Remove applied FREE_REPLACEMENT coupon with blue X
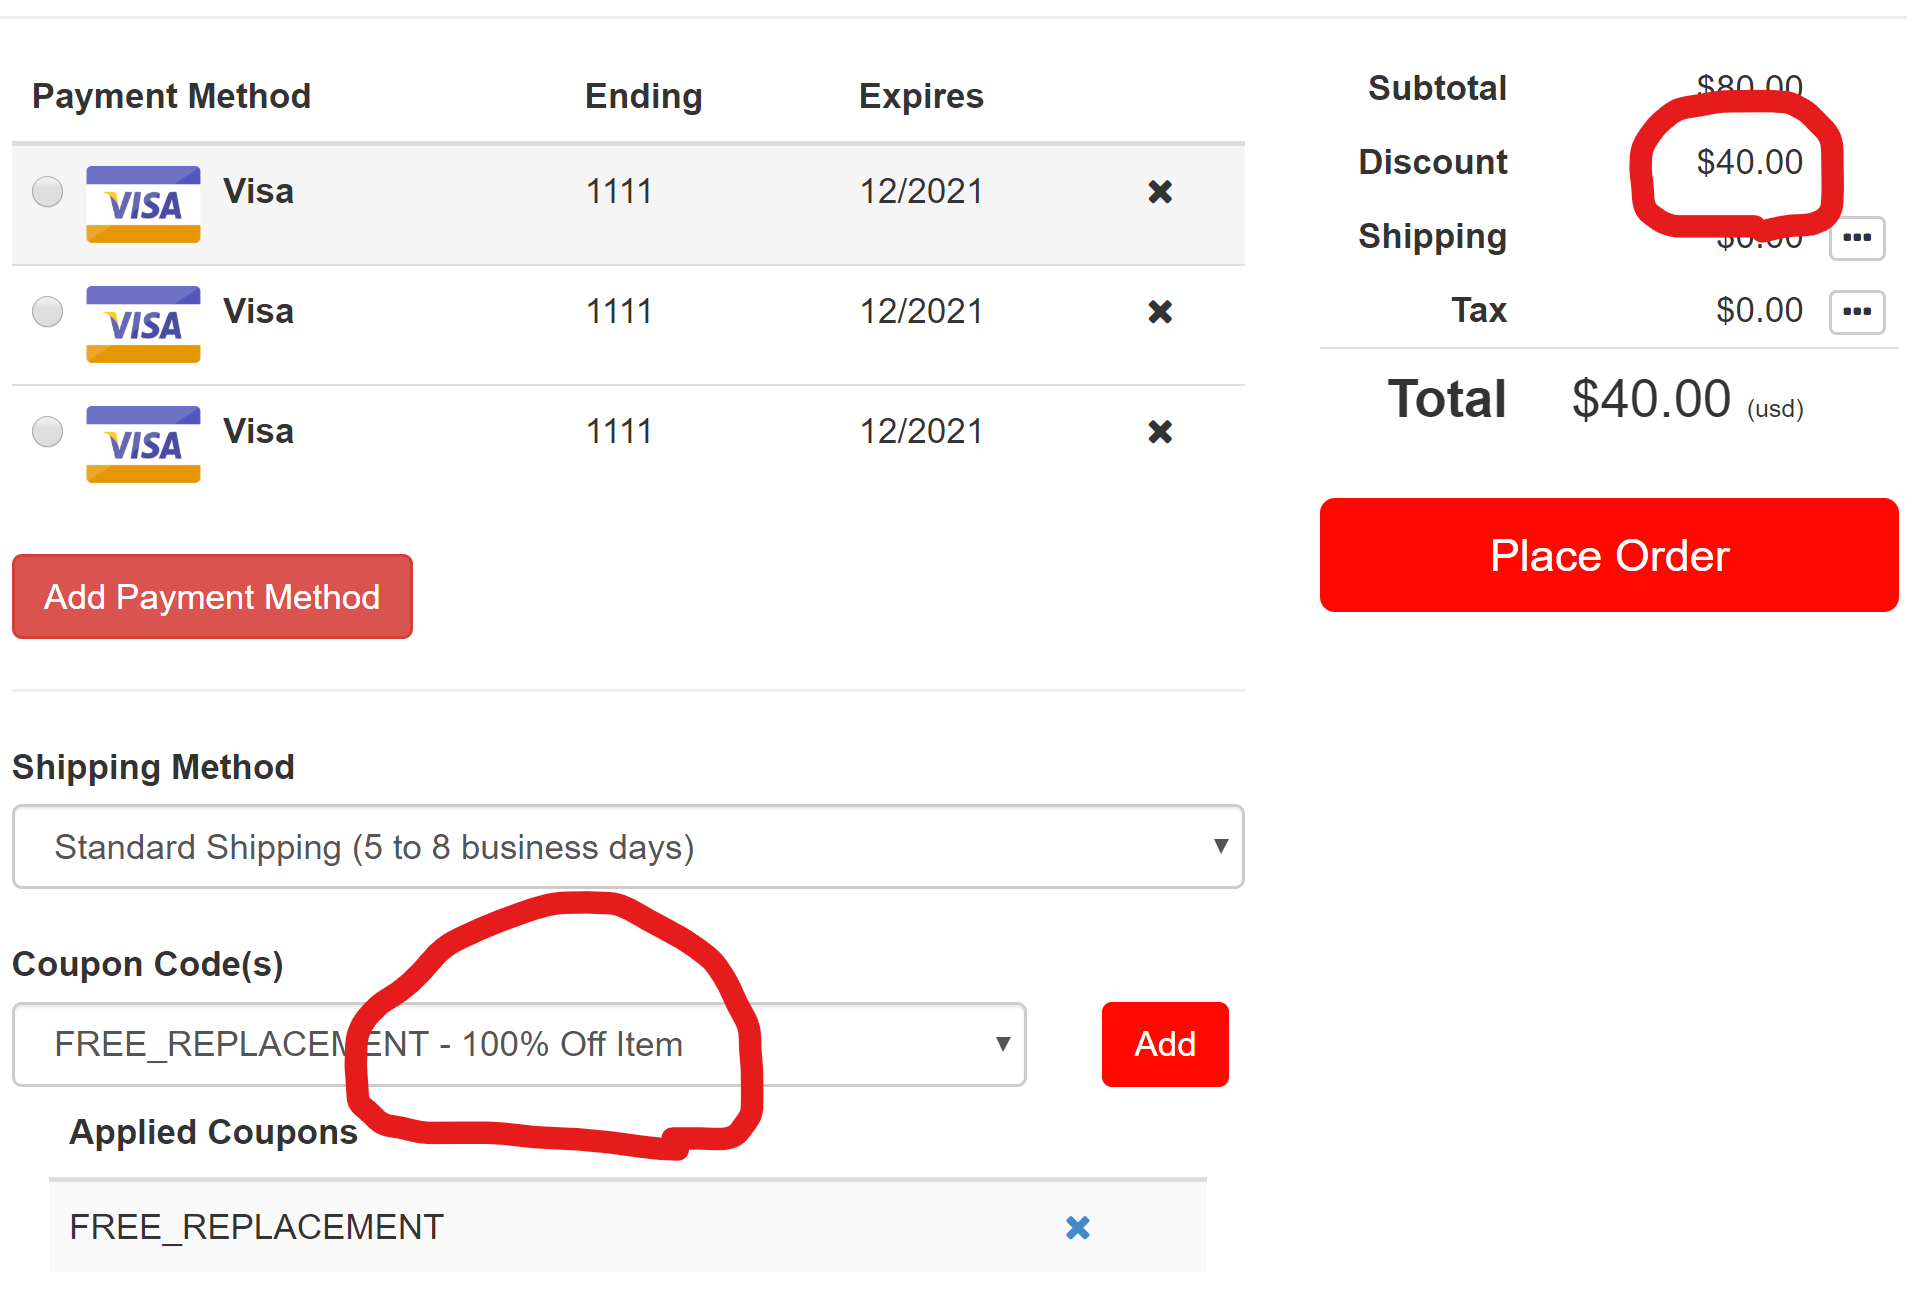Screen dimensions: 1907x1297 (x=1077, y=1227)
